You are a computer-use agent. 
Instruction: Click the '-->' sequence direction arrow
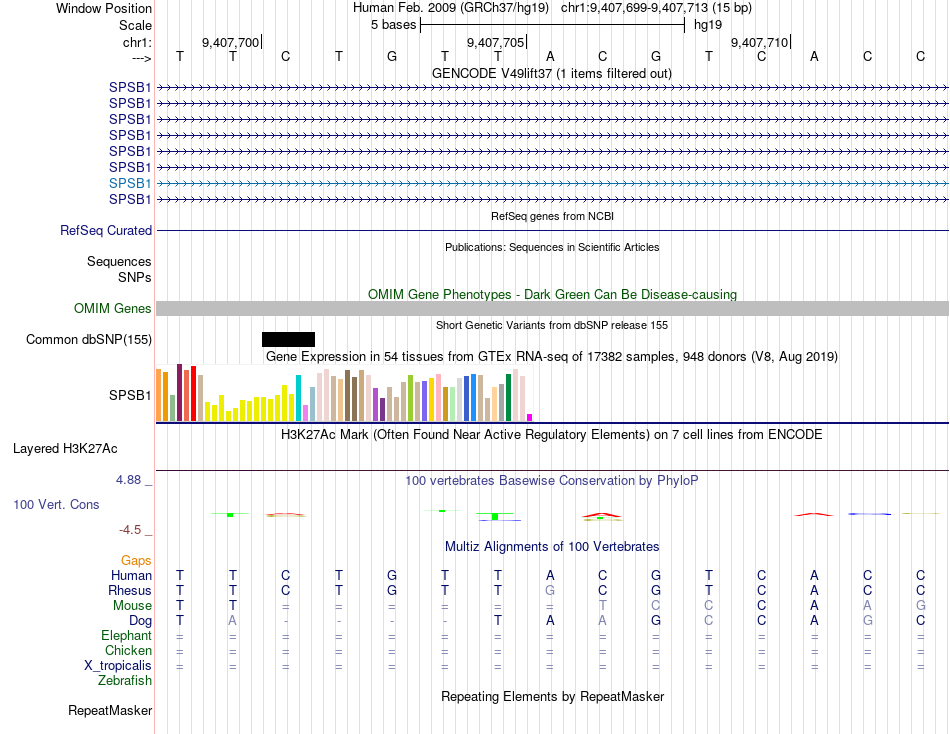[x=141, y=58]
